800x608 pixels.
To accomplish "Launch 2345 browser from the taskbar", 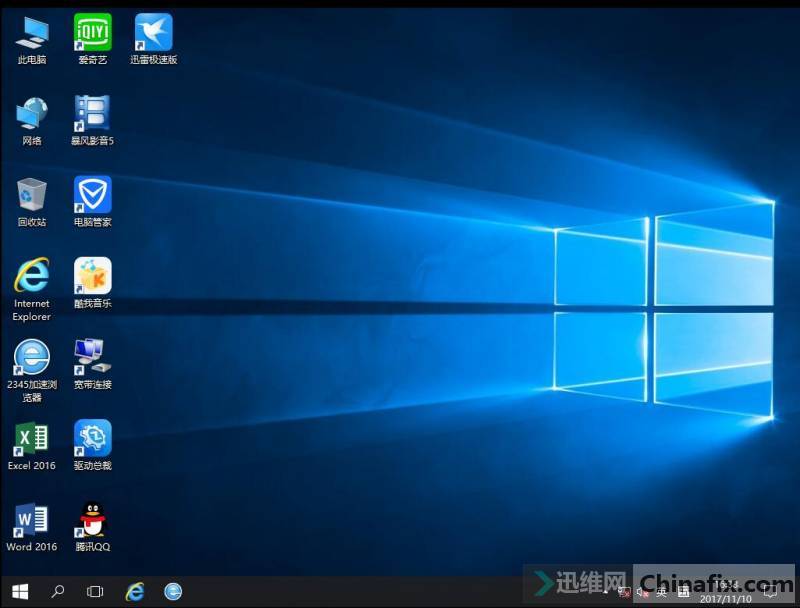I will coord(173,592).
